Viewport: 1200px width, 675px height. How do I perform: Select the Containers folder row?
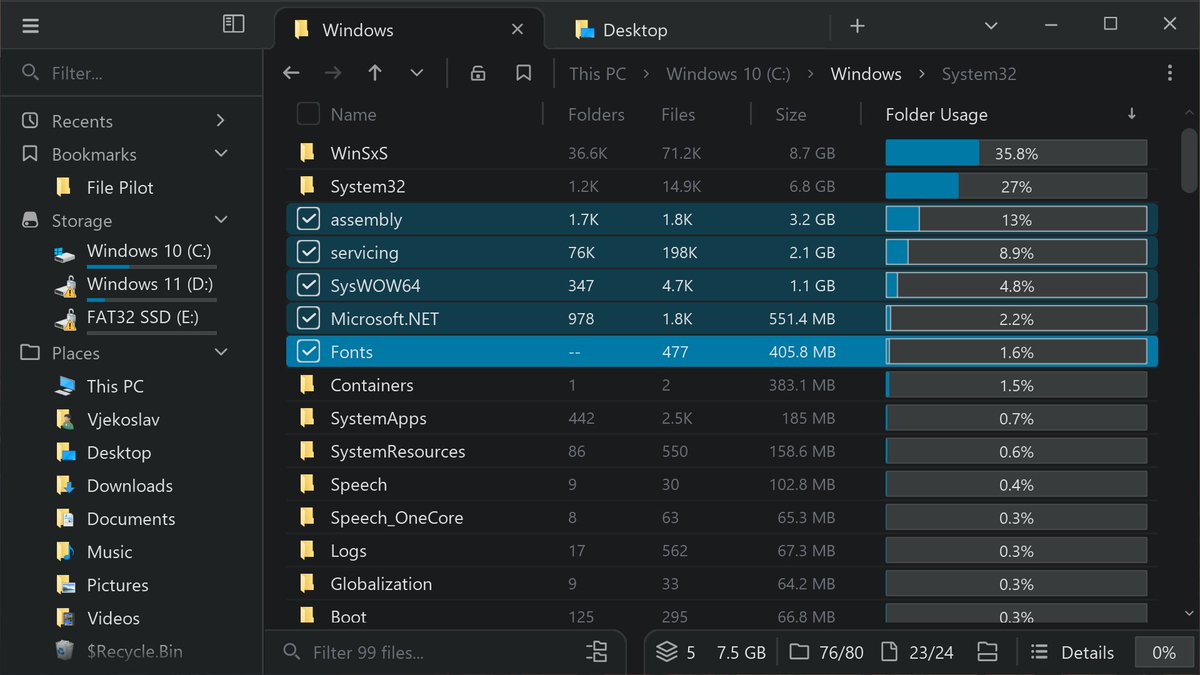tap(722, 385)
